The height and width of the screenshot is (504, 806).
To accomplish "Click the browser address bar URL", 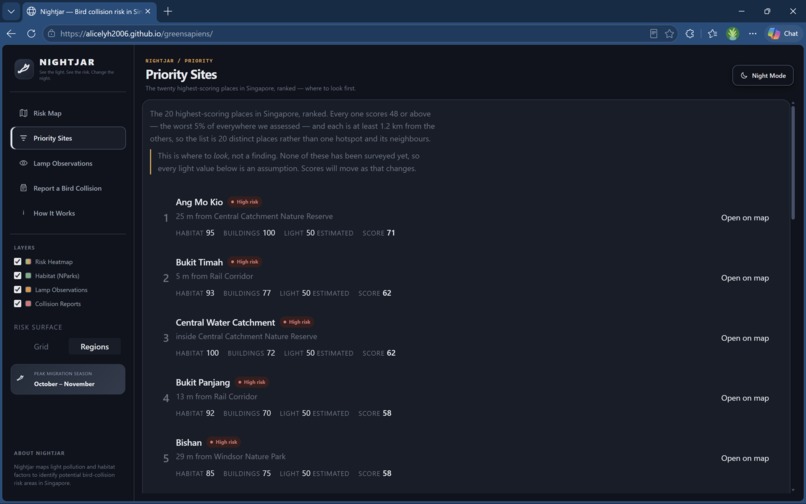I will (136, 33).
